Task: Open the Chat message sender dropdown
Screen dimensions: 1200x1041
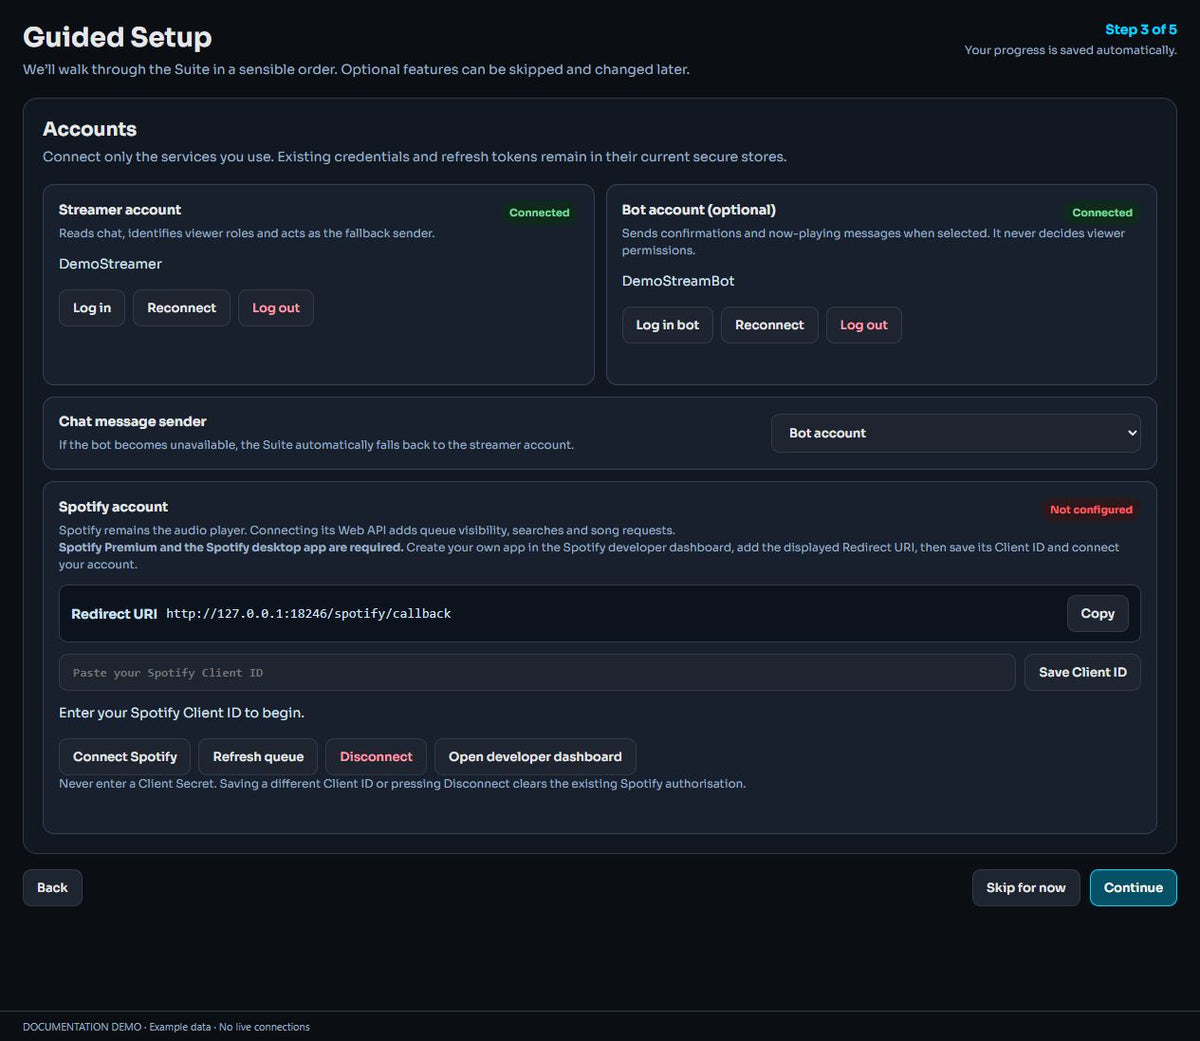Action: [x=956, y=433]
